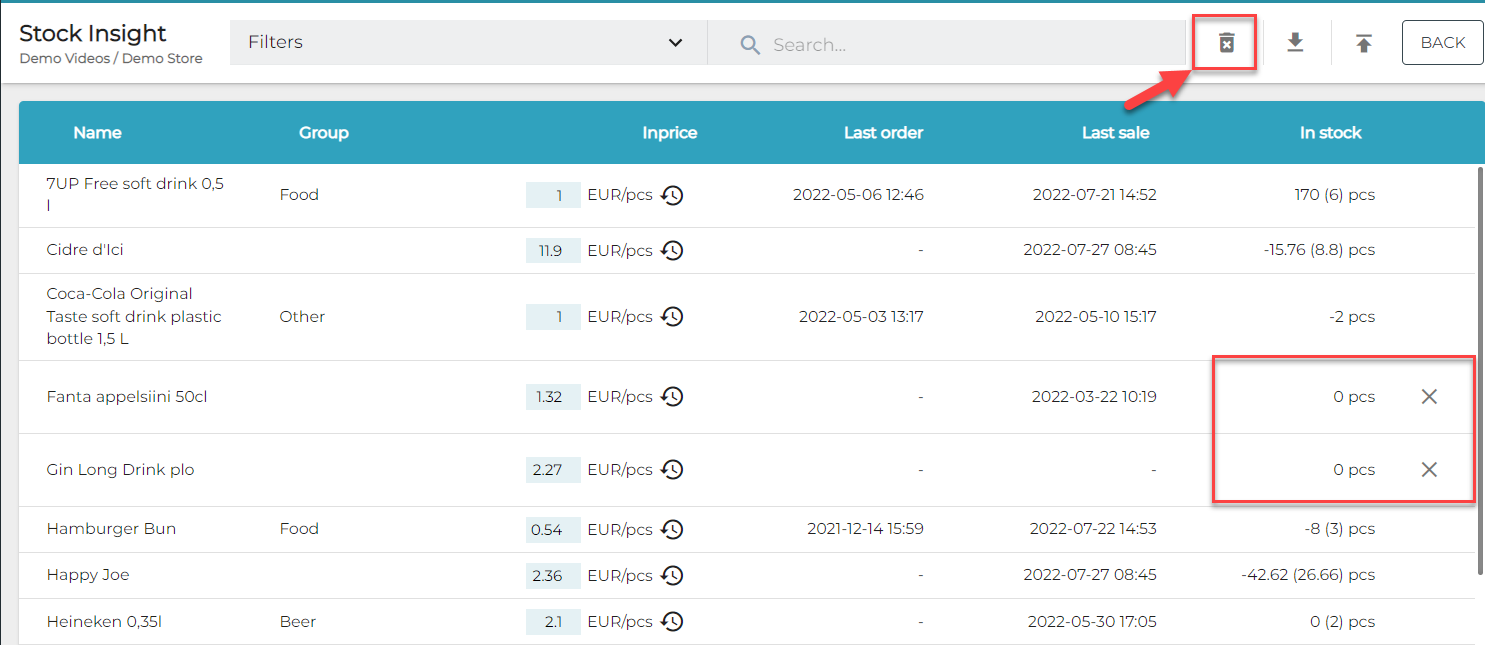Image resolution: width=1485 pixels, height=645 pixels.
Task: Remove Fanta appelsiini 50cl with X
Action: pyautogui.click(x=1429, y=397)
